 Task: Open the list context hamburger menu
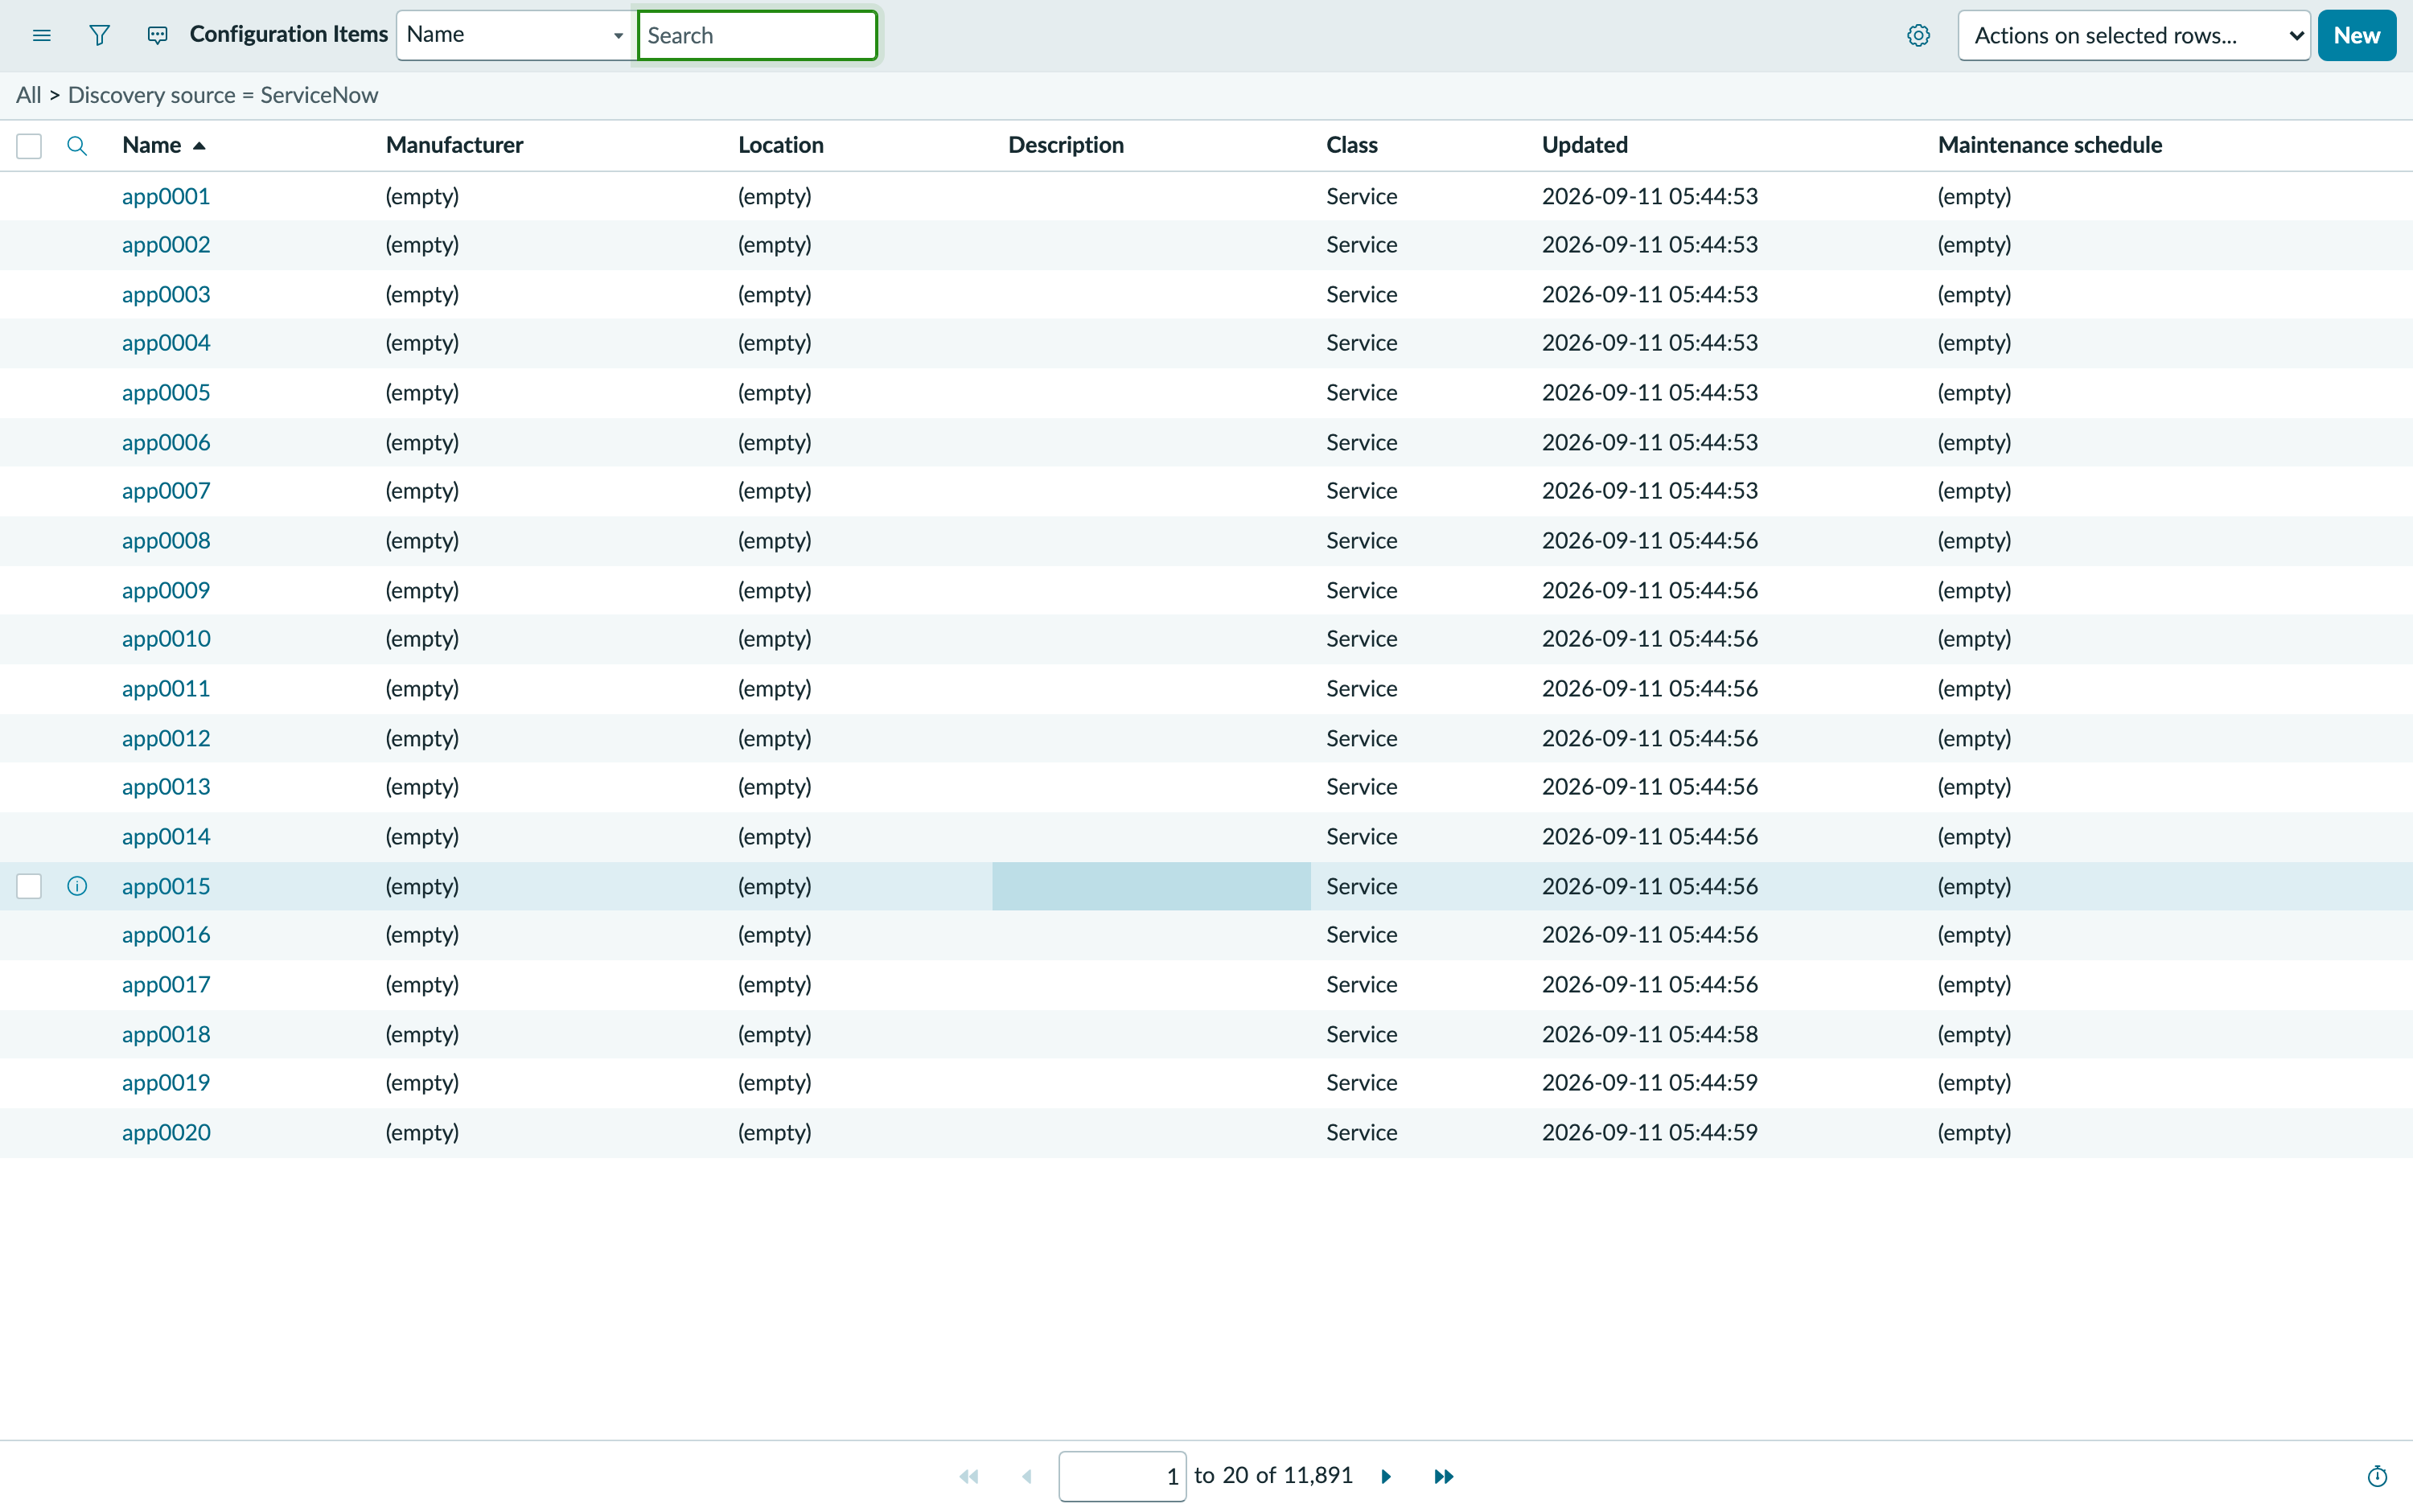coord(41,36)
